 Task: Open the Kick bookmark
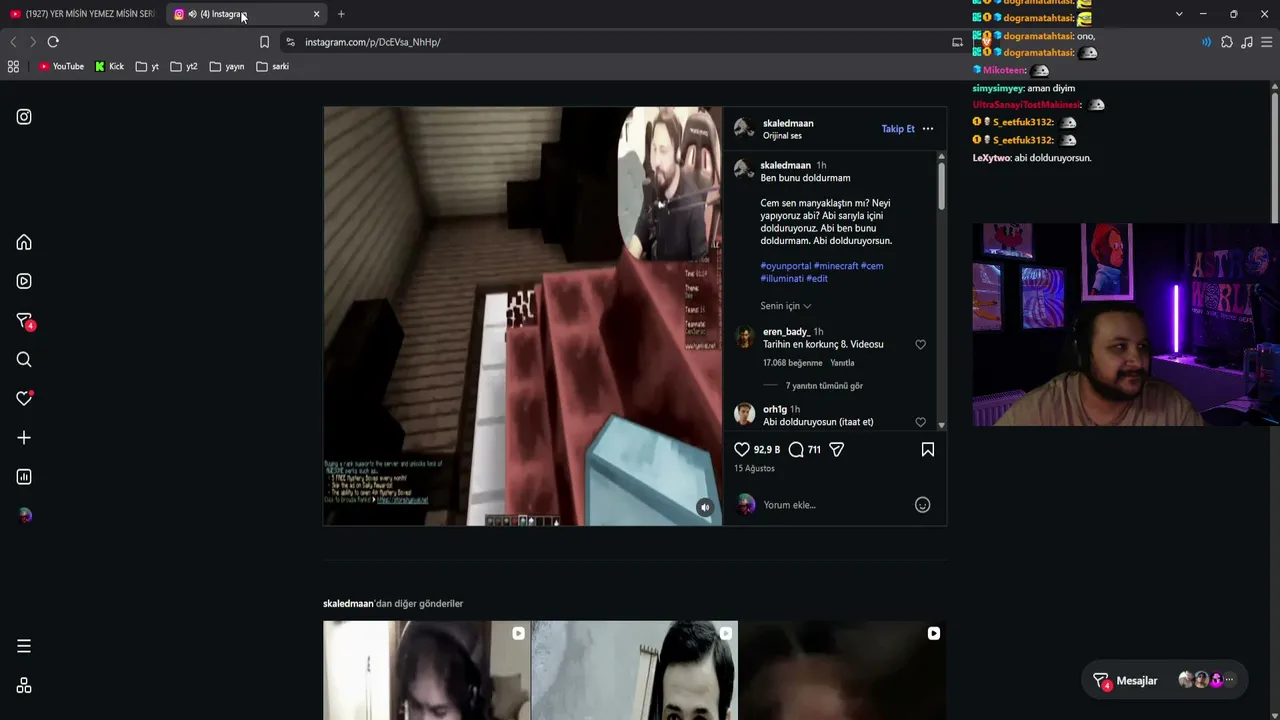tap(109, 67)
